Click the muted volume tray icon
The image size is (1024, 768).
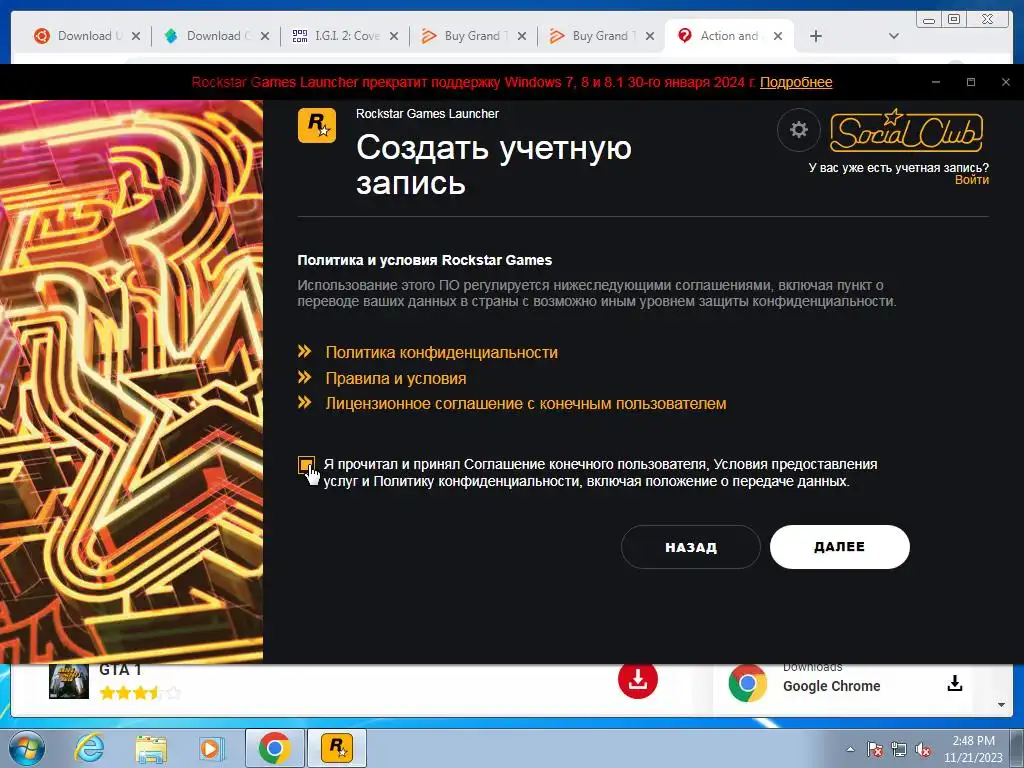point(923,749)
